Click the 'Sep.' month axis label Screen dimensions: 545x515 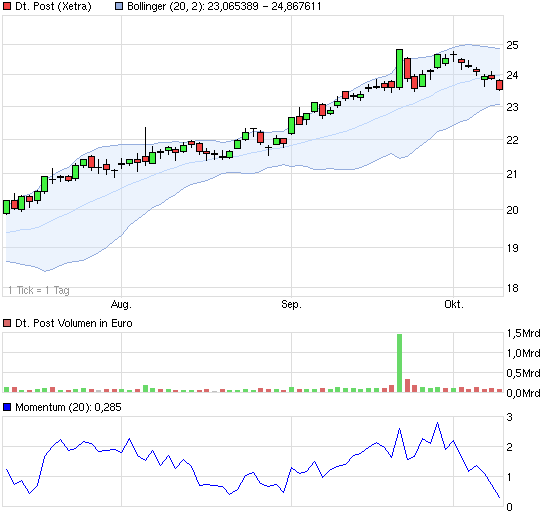tap(292, 304)
